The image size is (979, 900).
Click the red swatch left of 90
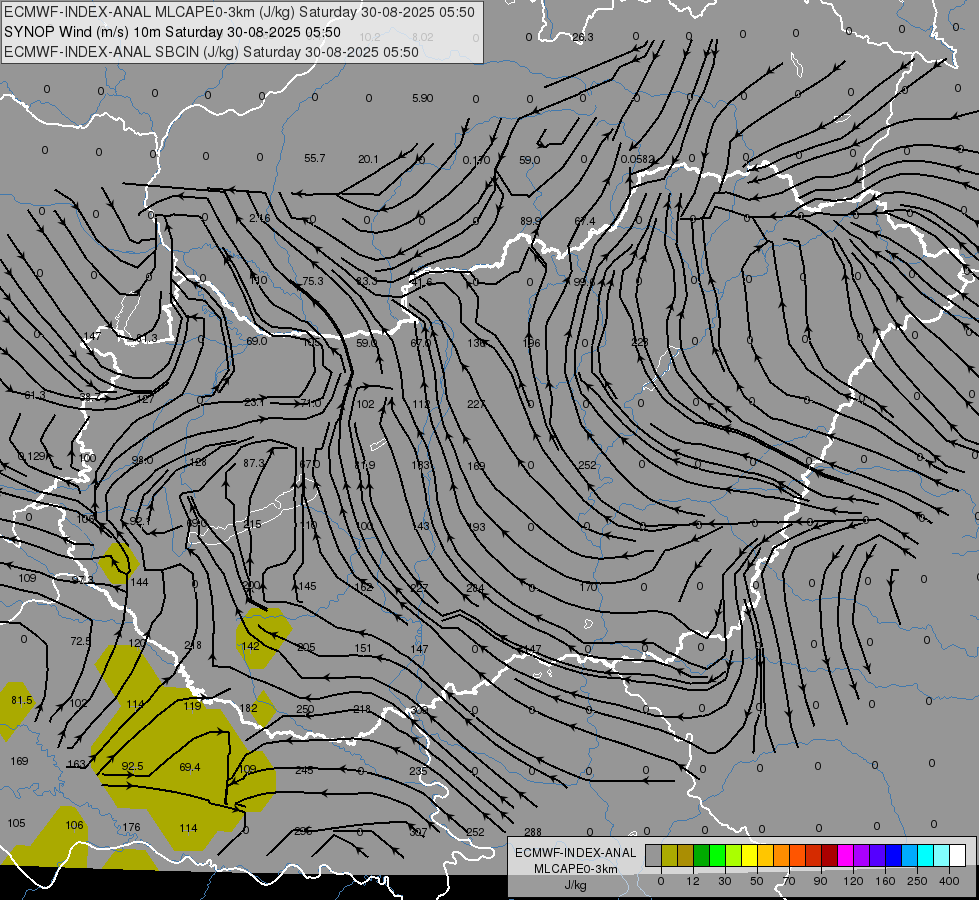click(814, 855)
